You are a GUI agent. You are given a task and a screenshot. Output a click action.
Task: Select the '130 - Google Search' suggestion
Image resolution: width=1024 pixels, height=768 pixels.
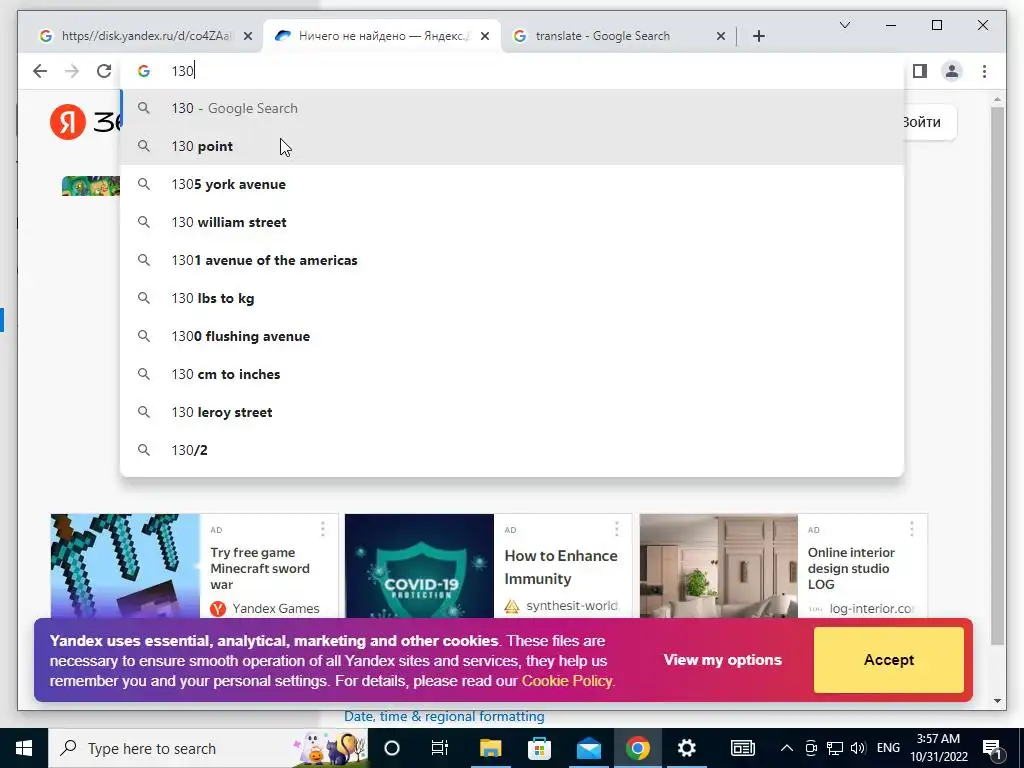point(512,108)
